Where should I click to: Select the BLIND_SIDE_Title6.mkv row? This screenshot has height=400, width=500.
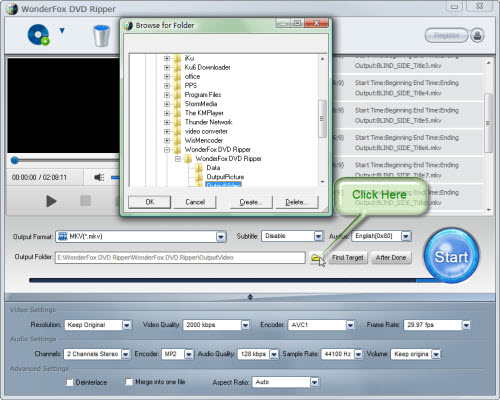pyautogui.click(x=408, y=143)
